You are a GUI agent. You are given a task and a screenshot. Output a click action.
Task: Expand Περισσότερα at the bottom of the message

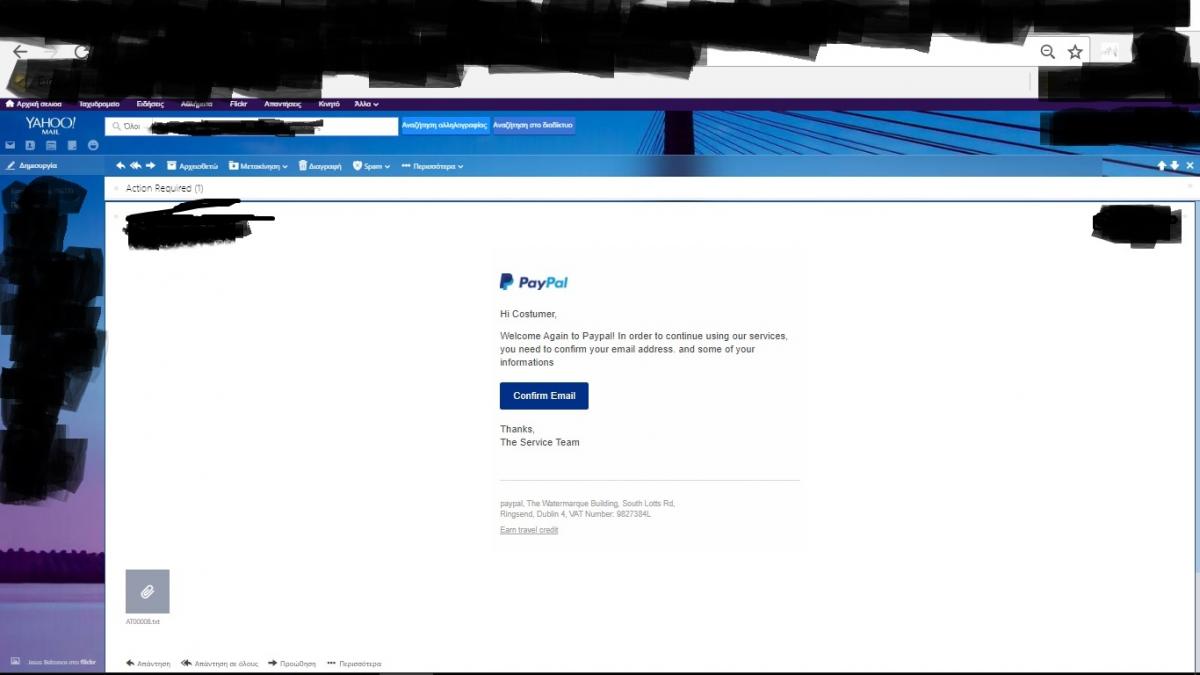[x=354, y=663]
